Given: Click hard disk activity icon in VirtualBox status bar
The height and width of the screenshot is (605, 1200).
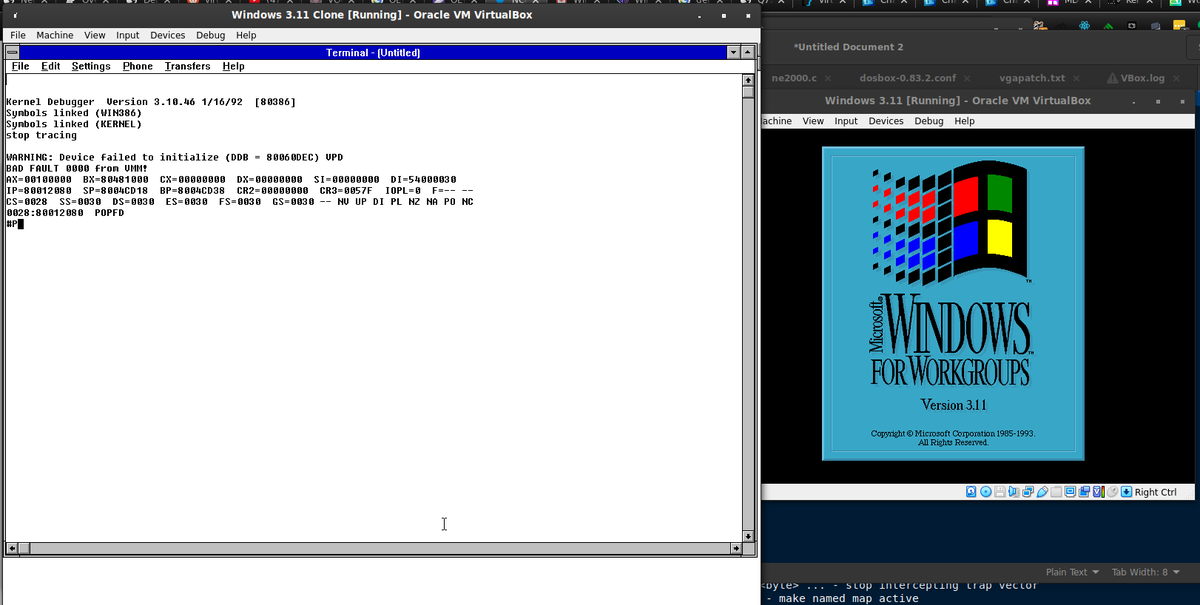Looking at the screenshot, I should 971,492.
